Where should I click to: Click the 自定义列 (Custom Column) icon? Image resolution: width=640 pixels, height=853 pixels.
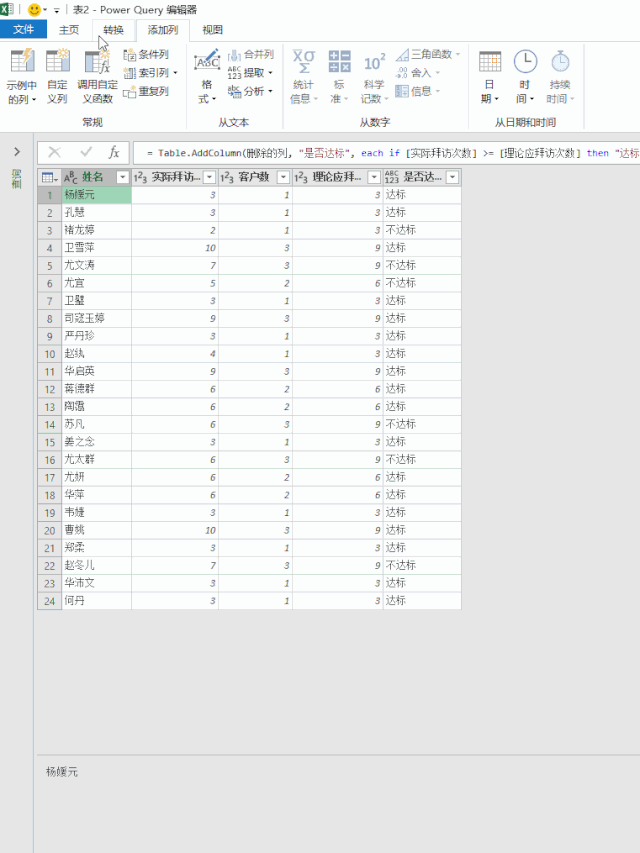coord(58,63)
